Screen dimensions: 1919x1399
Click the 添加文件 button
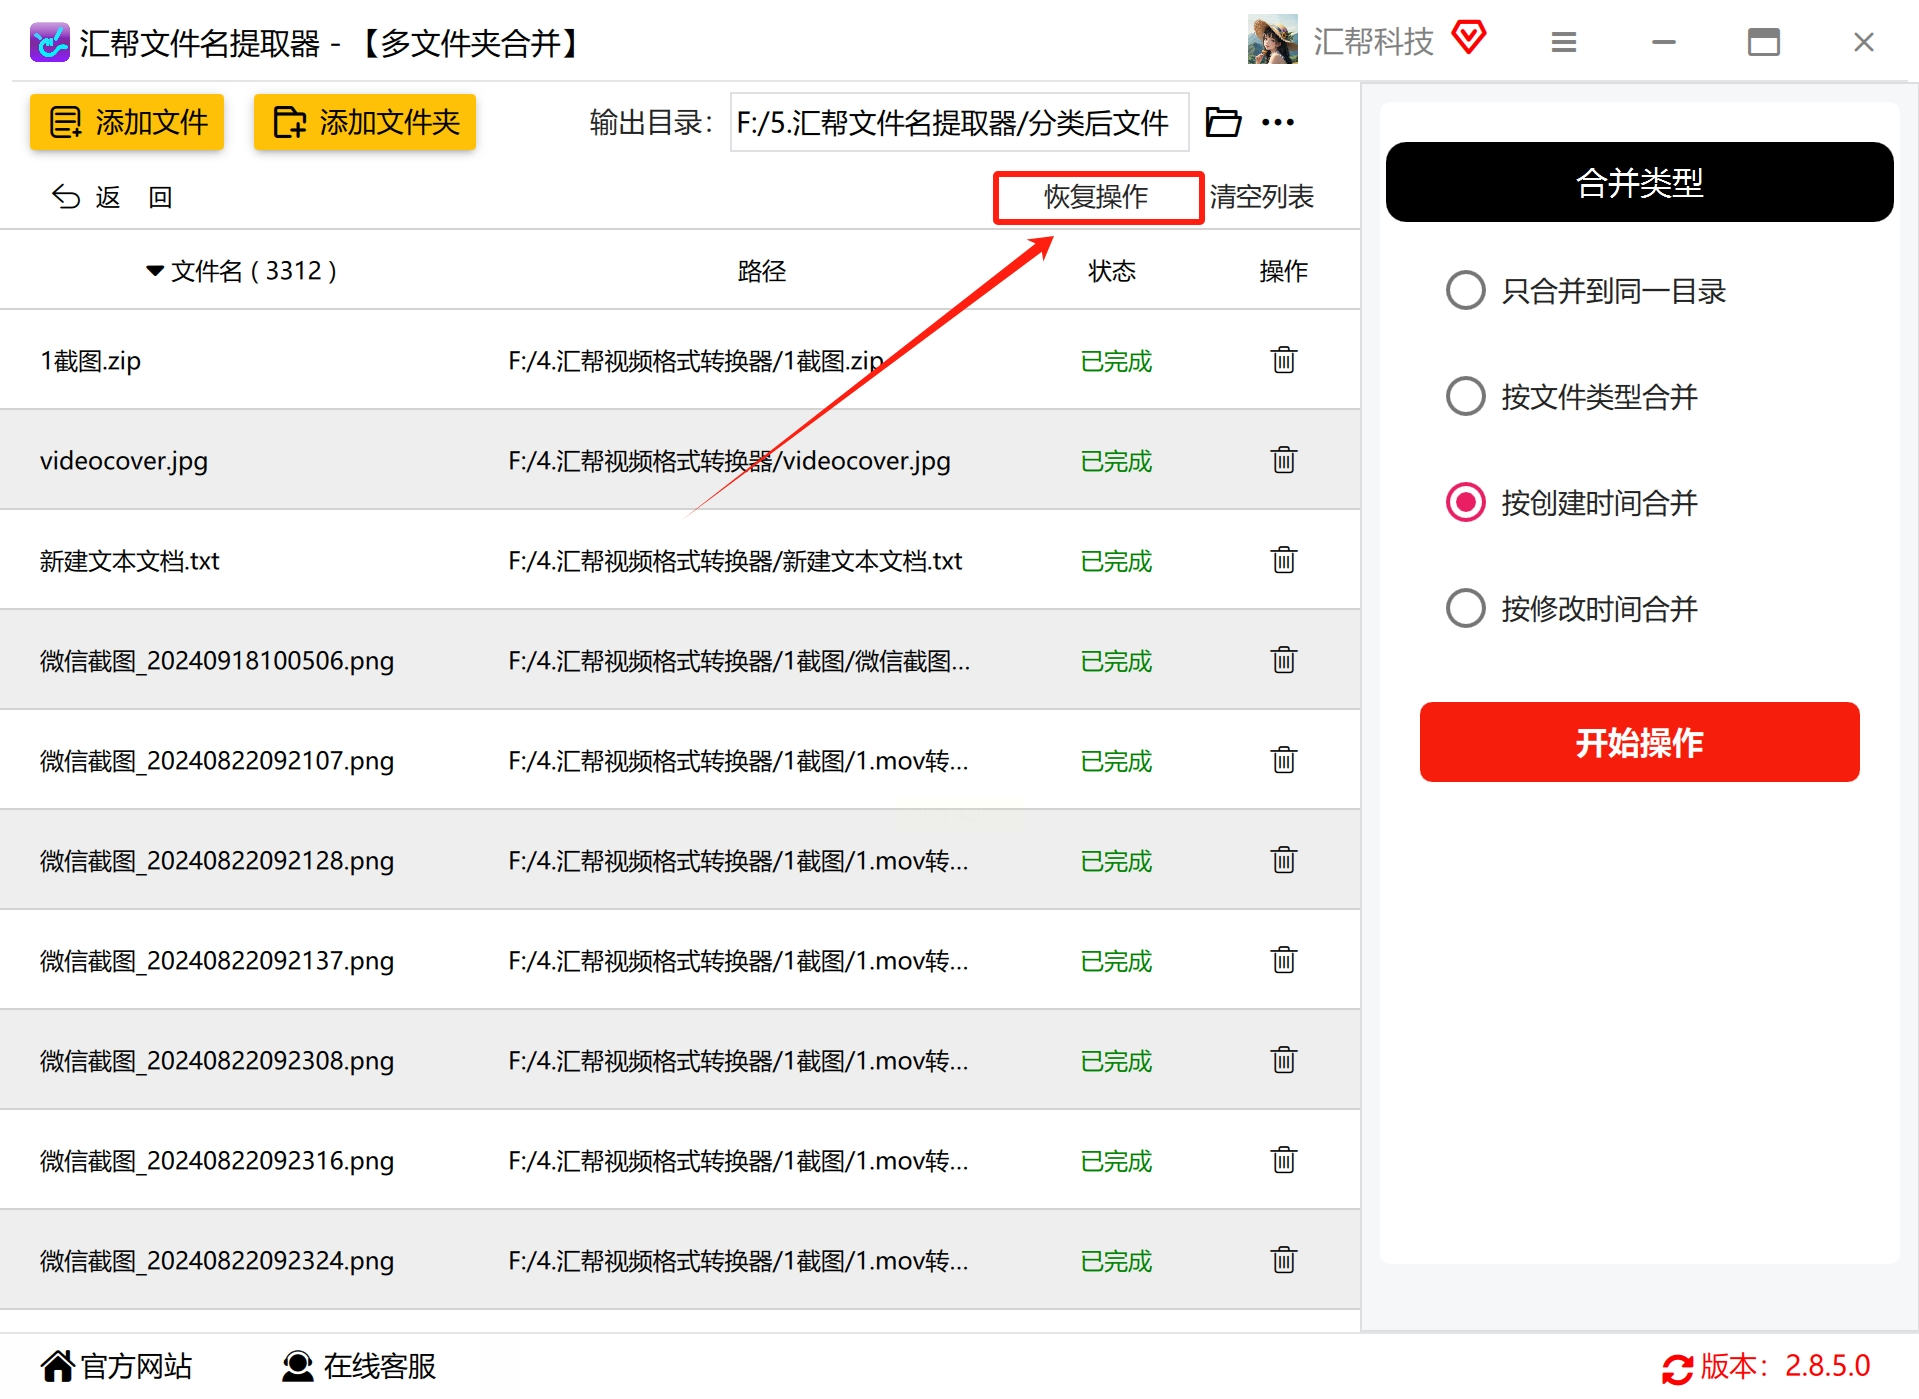[x=127, y=122]
